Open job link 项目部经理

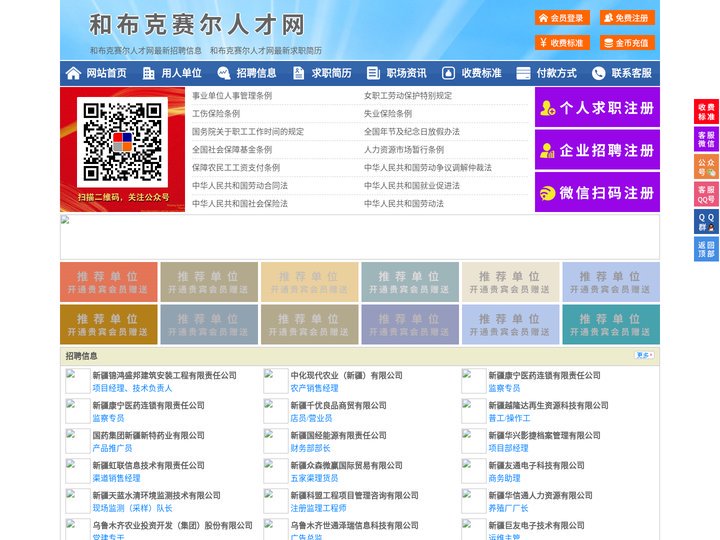click(508, 448)
